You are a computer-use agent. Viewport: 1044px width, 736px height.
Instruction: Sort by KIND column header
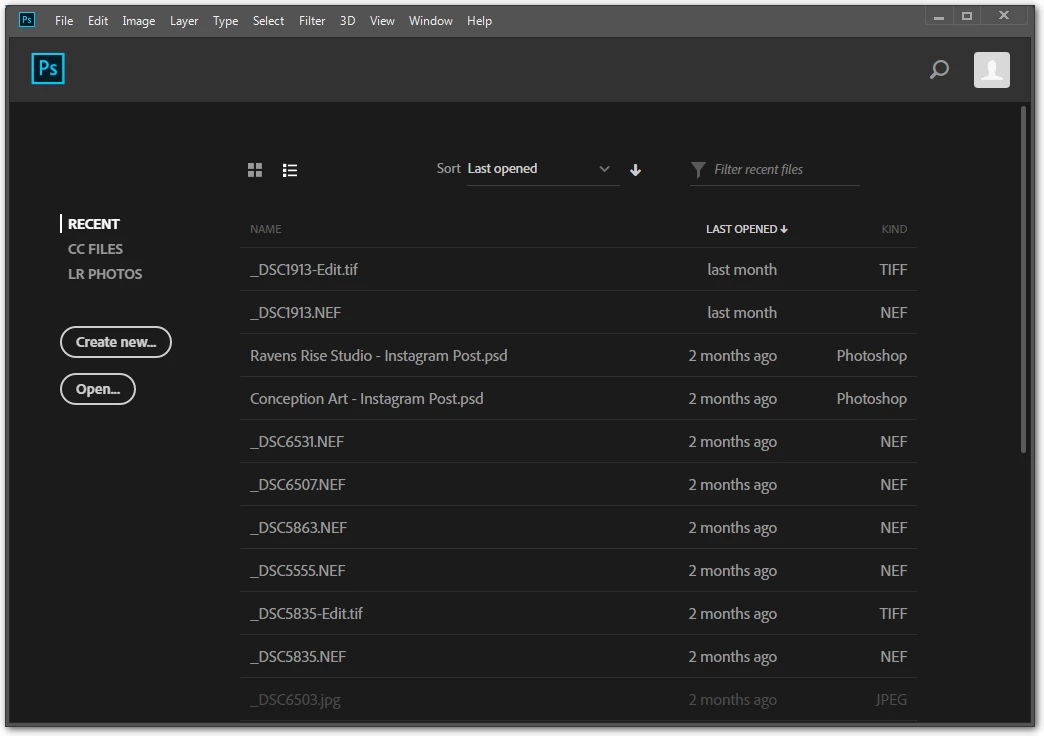(894, 229)
